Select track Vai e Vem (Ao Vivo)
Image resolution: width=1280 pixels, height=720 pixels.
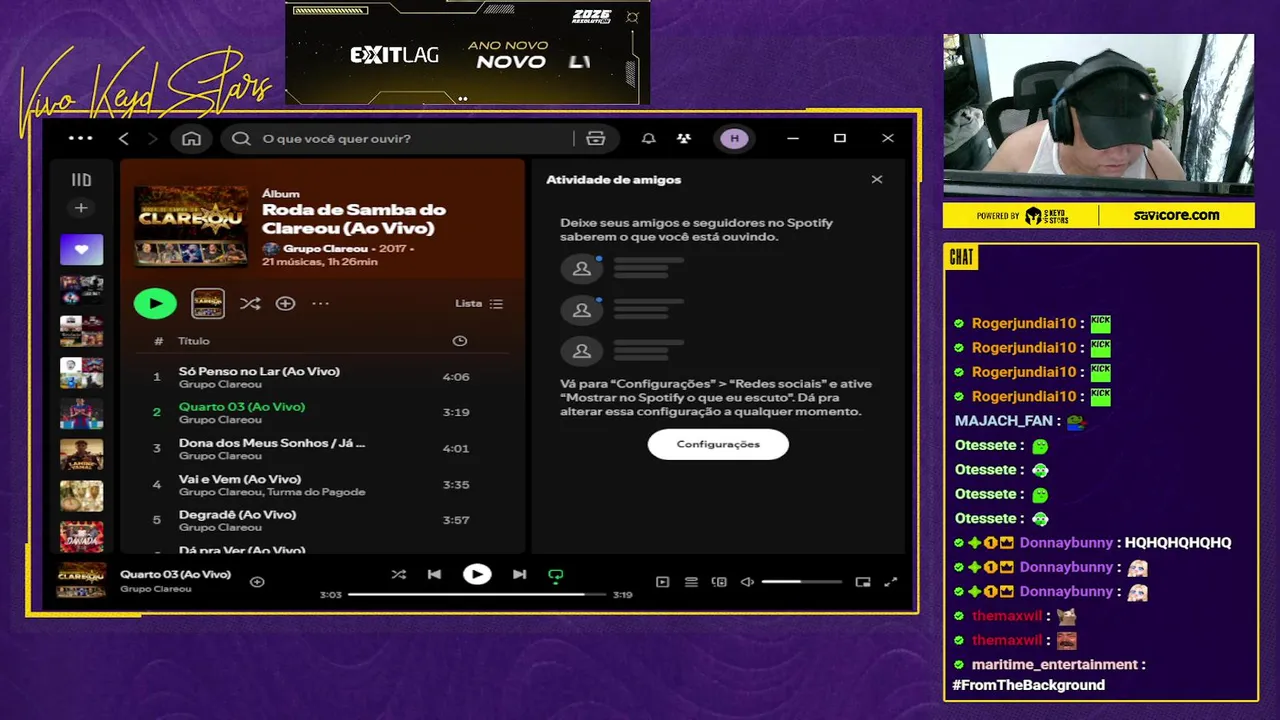pyautogui.click(x=320, y=484)
